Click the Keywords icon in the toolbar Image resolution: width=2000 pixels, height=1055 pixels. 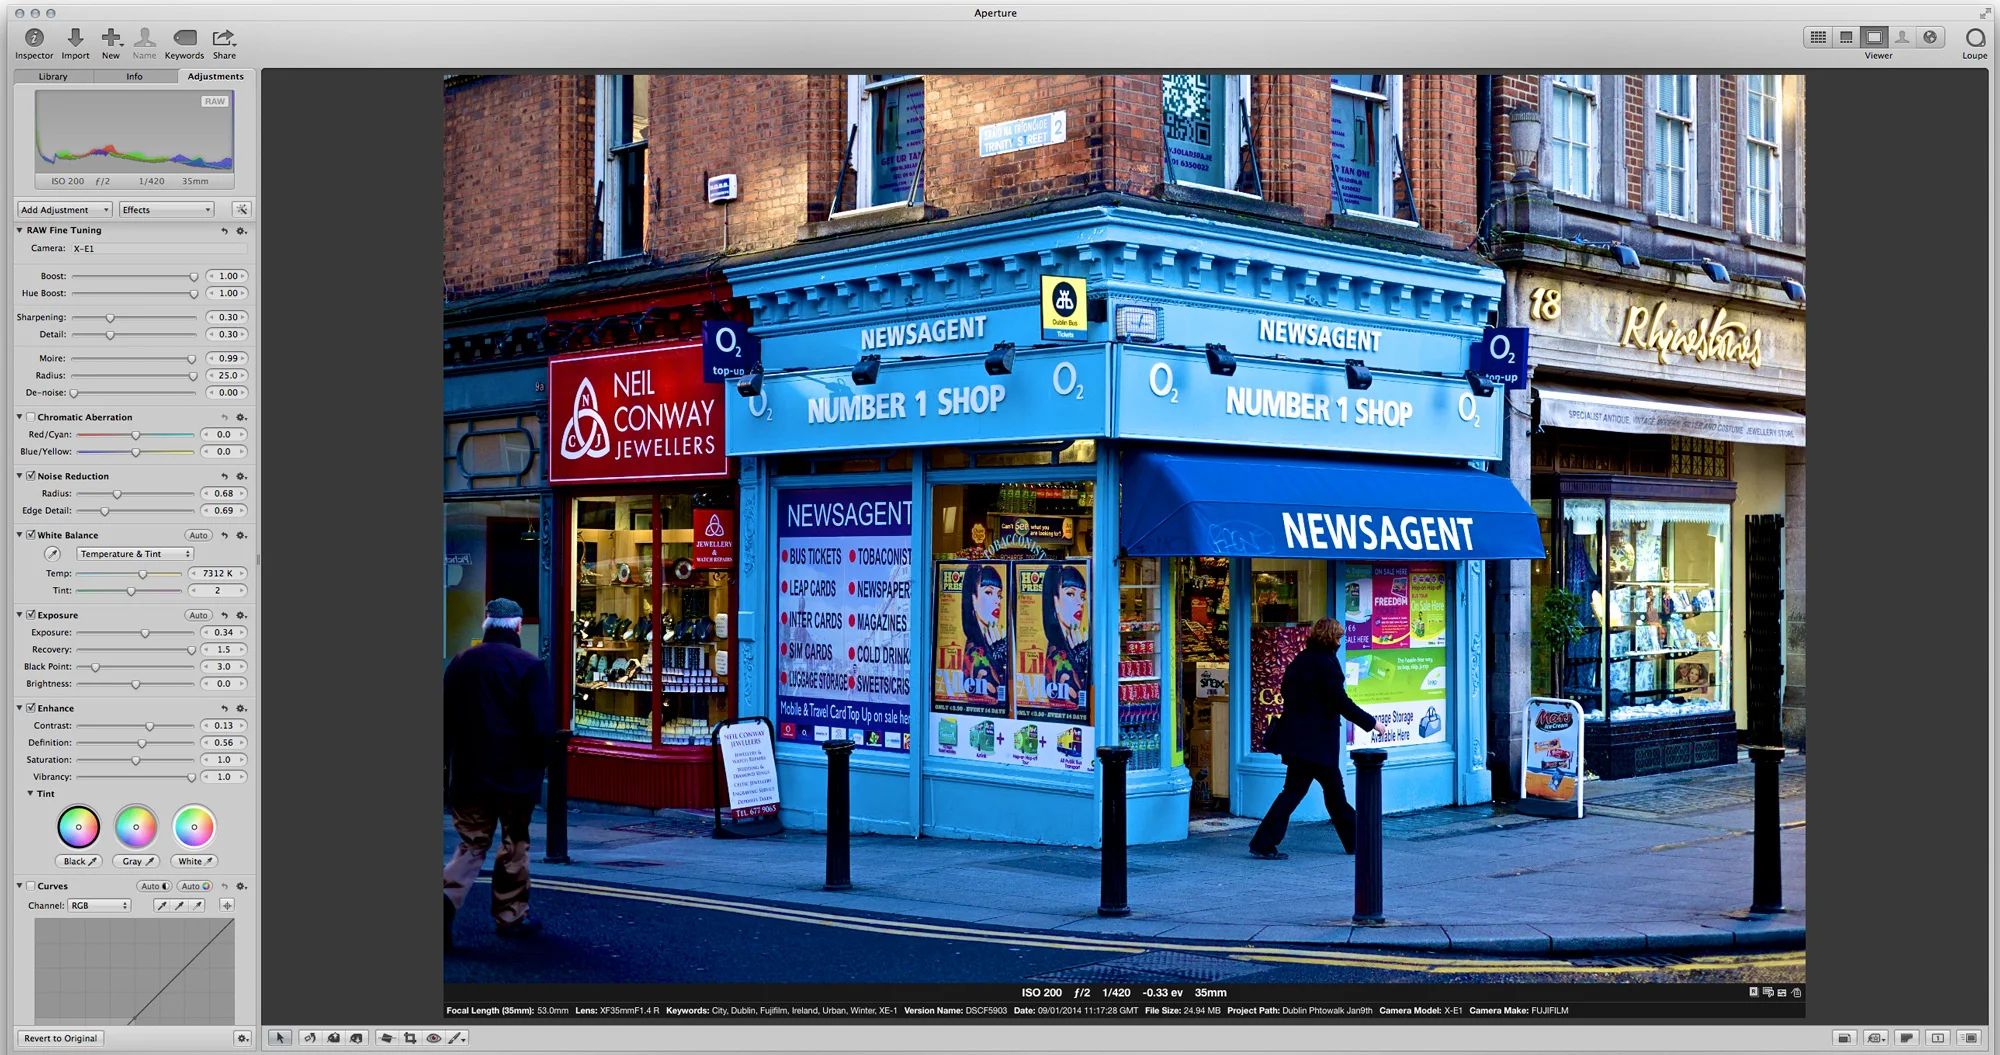click(184, 38)
